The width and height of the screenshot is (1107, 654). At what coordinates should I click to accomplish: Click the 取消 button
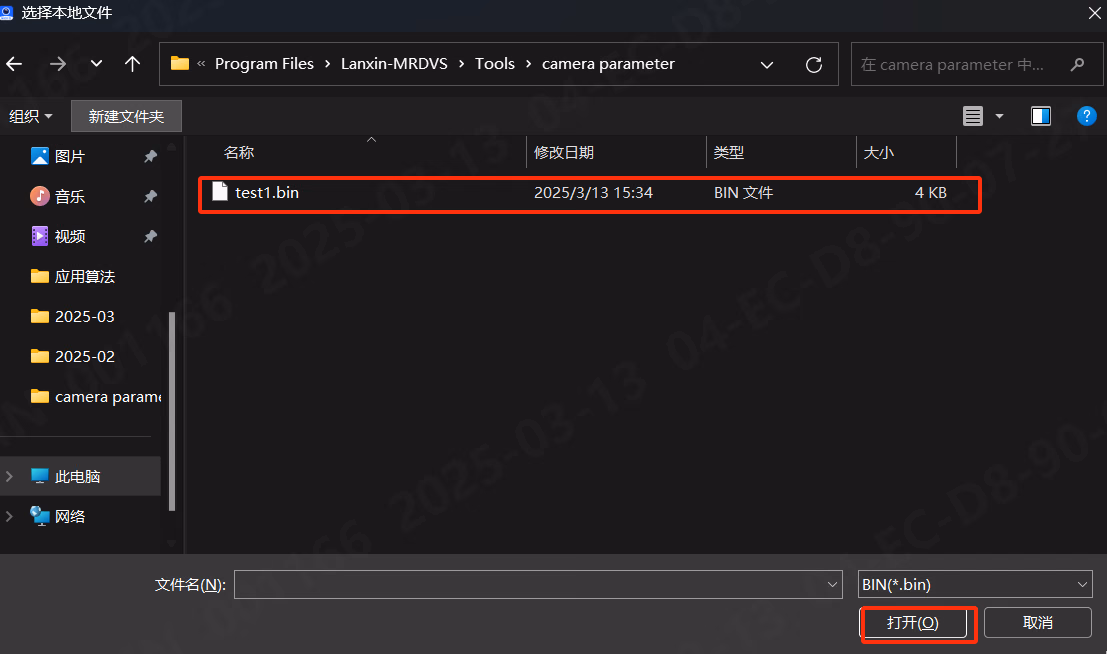(1038, 623)
